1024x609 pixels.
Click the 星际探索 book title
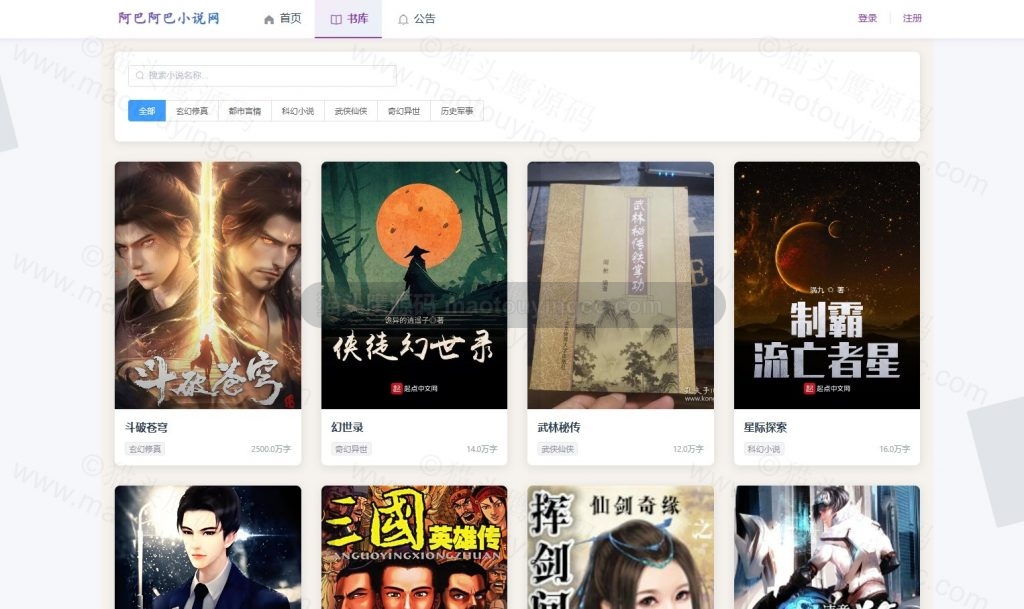point(765,428)
